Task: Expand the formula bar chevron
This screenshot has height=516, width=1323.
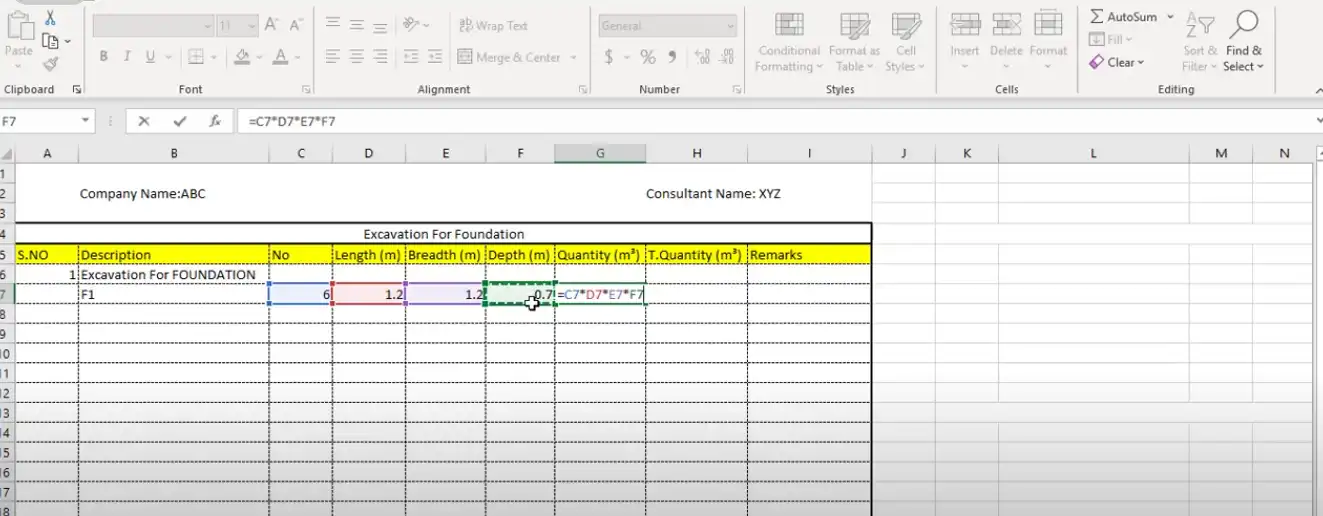Action: click(x=1317, y=121)
